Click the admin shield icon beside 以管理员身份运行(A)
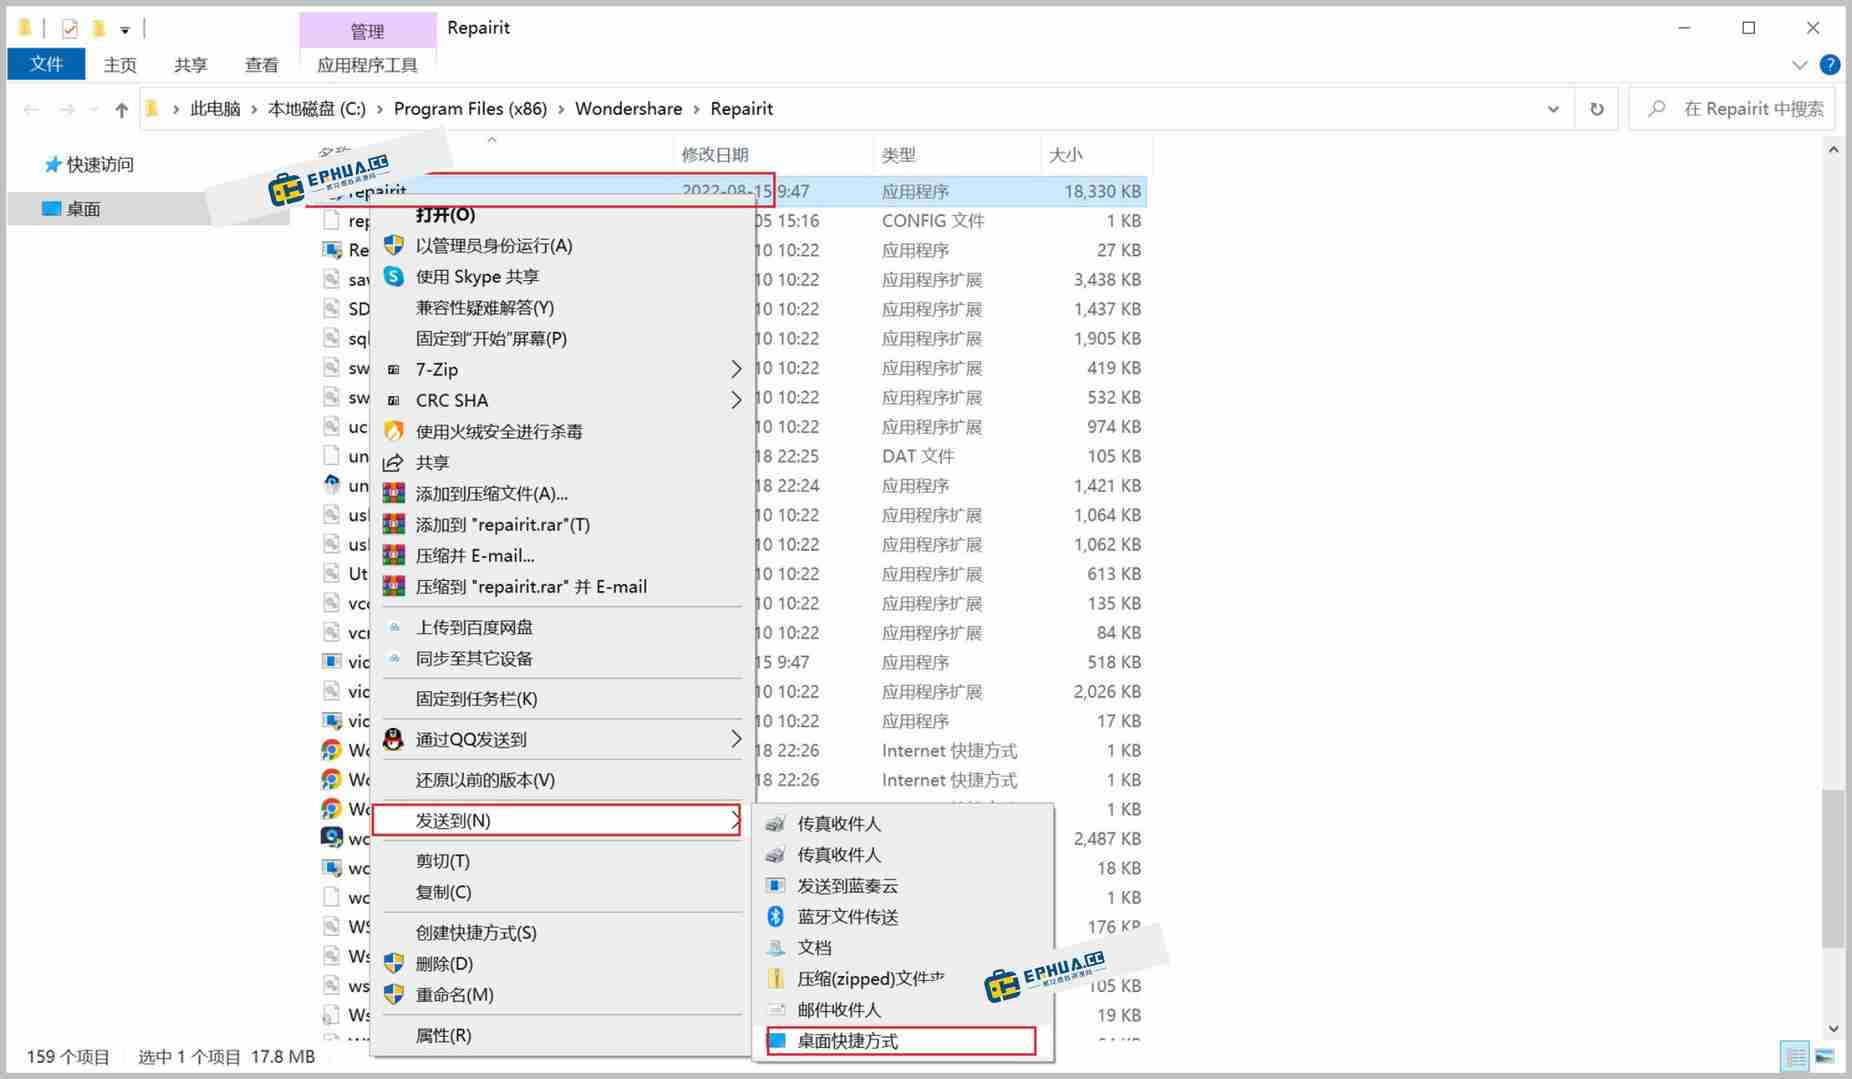 point(394,245)
